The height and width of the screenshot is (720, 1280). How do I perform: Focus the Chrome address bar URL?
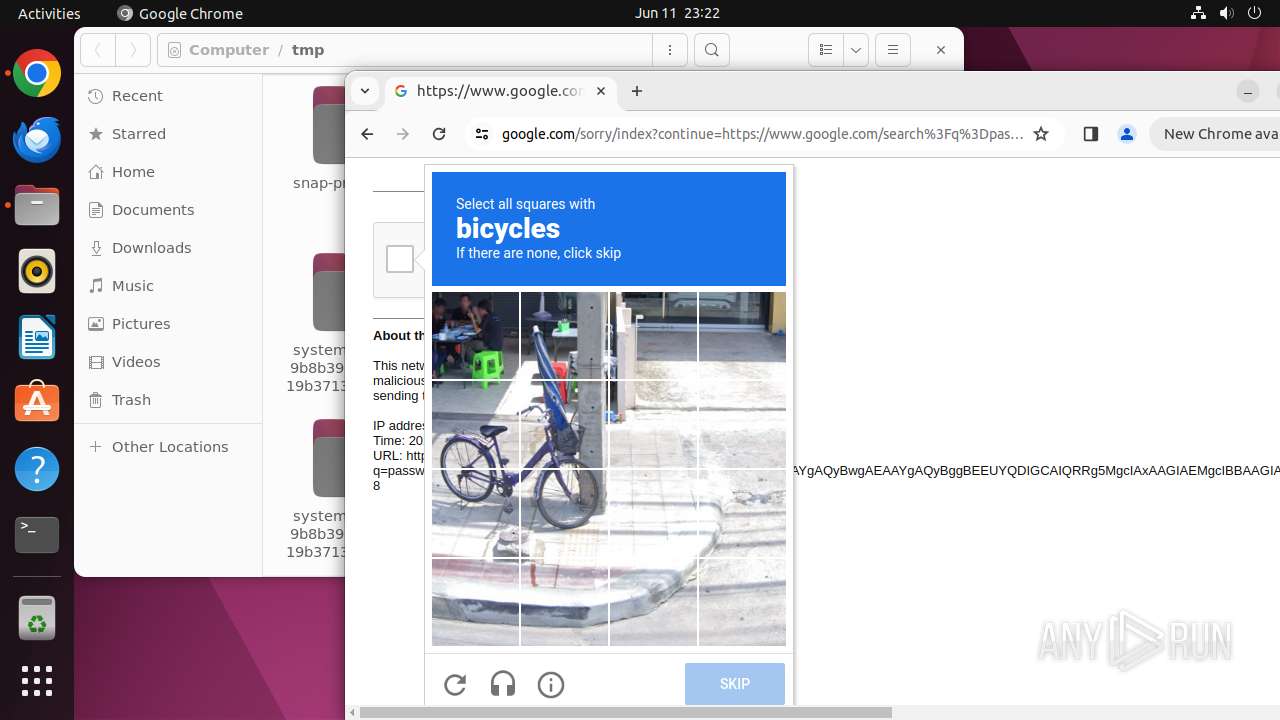coord(762,134)
